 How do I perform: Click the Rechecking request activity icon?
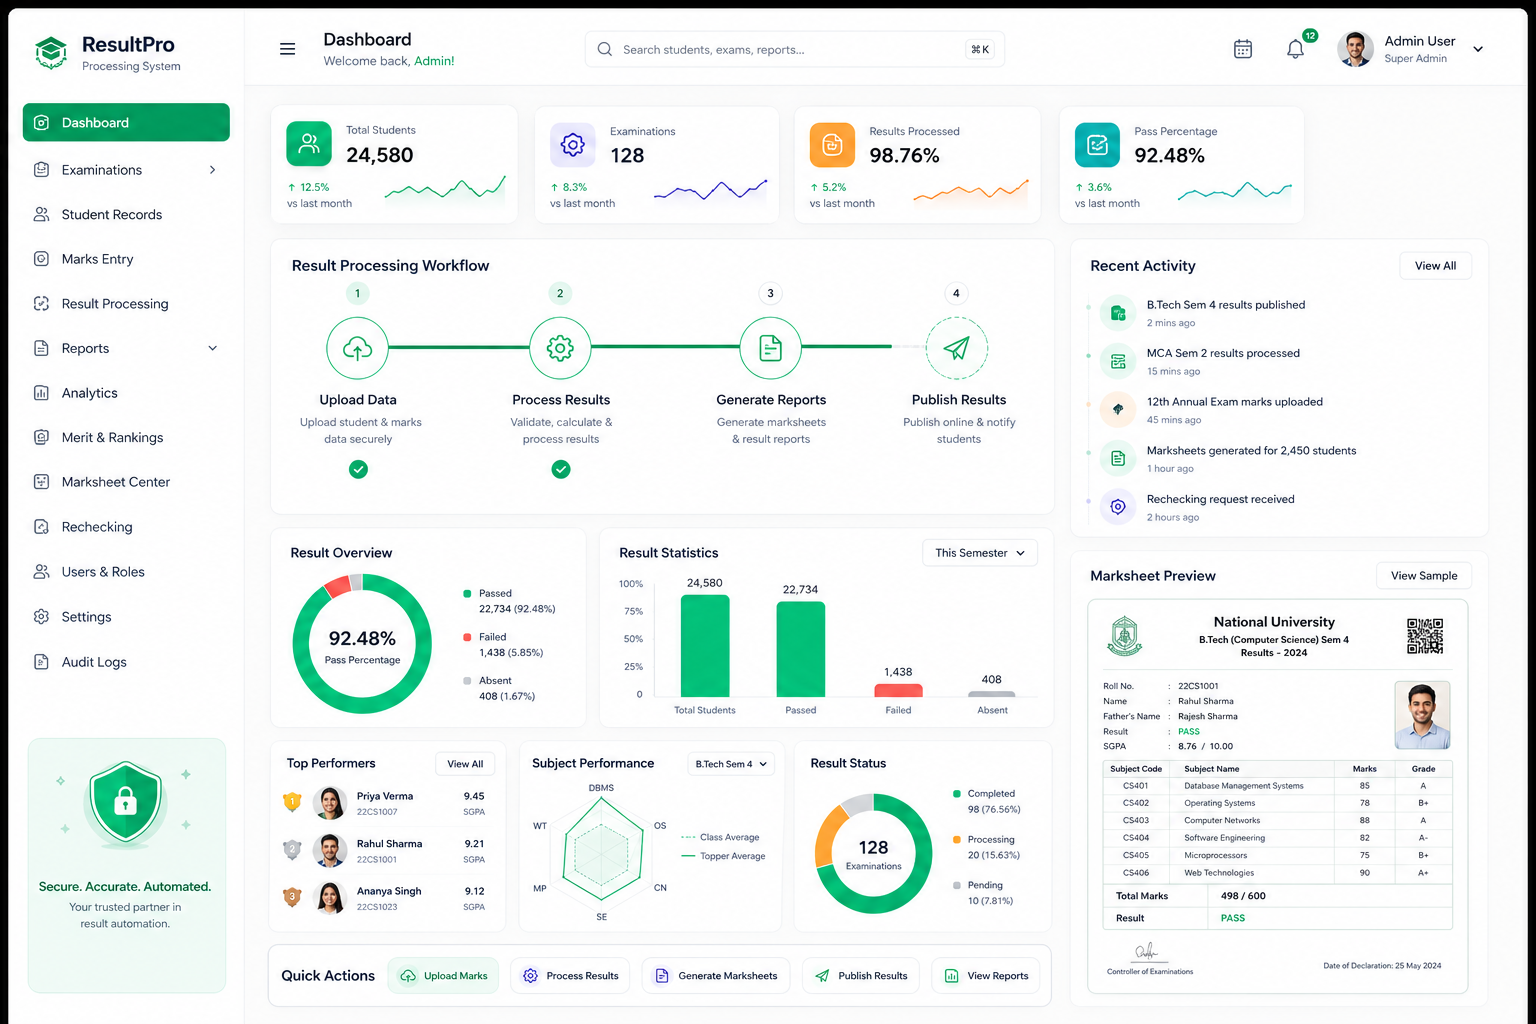1118,507
